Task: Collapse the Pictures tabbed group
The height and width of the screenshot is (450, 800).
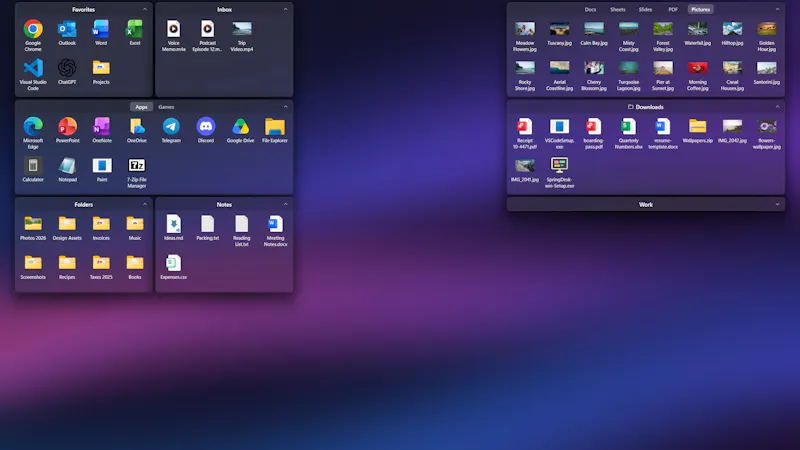Action: (x=777, y=9)
